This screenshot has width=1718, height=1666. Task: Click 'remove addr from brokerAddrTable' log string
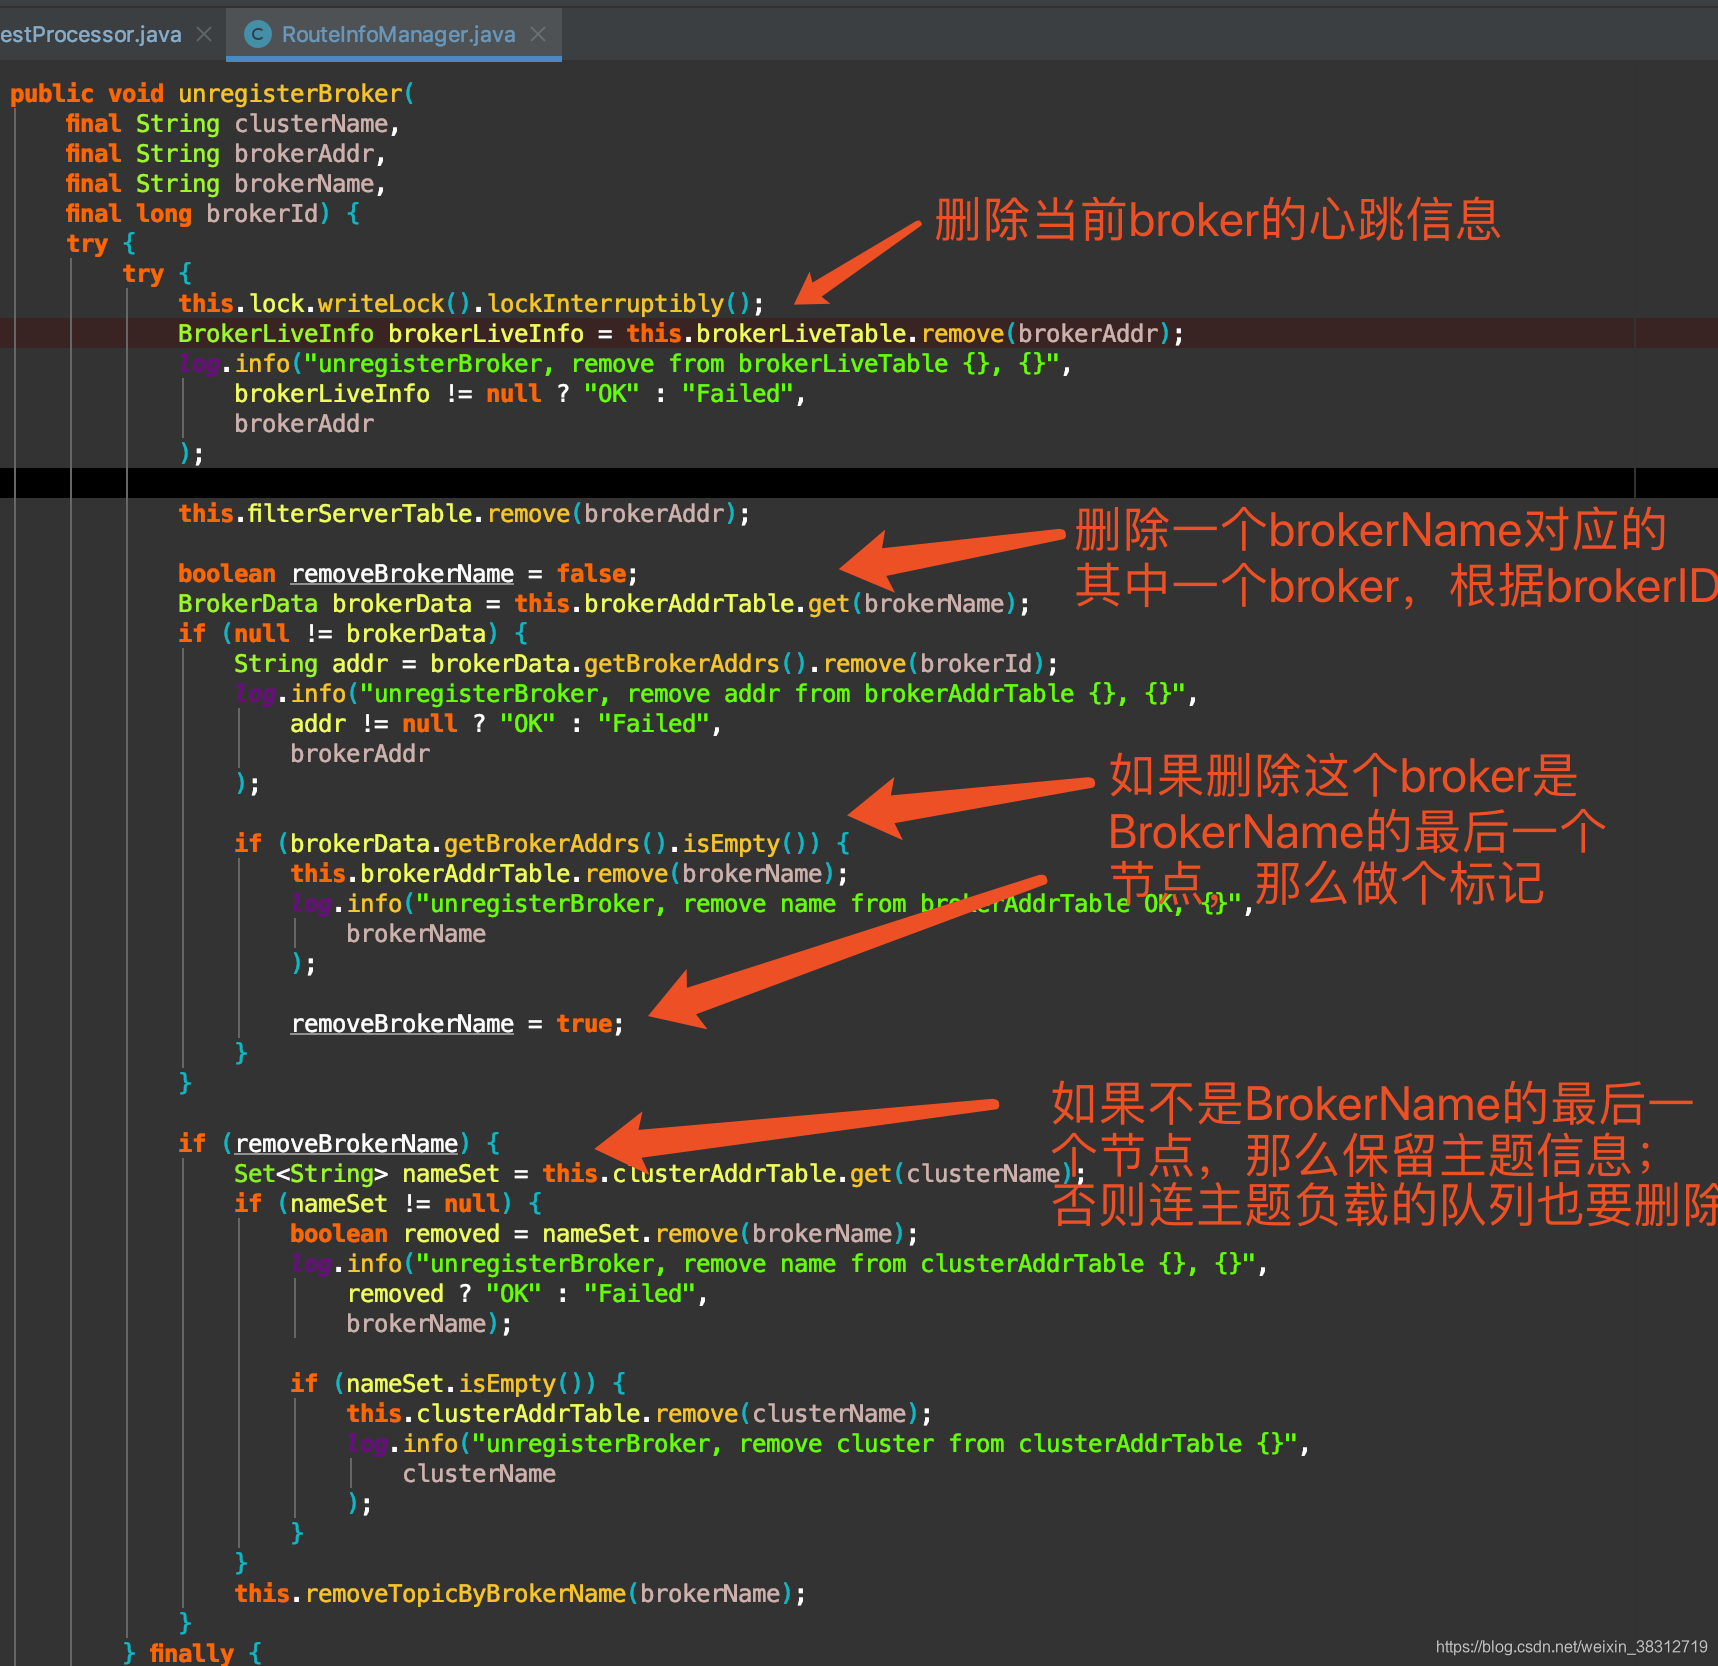pos(773,693)
